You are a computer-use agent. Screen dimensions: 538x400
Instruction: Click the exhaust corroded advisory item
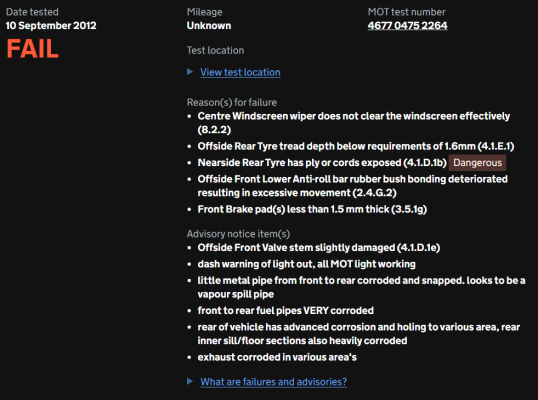pyautogui.click(x=277, y=357)
